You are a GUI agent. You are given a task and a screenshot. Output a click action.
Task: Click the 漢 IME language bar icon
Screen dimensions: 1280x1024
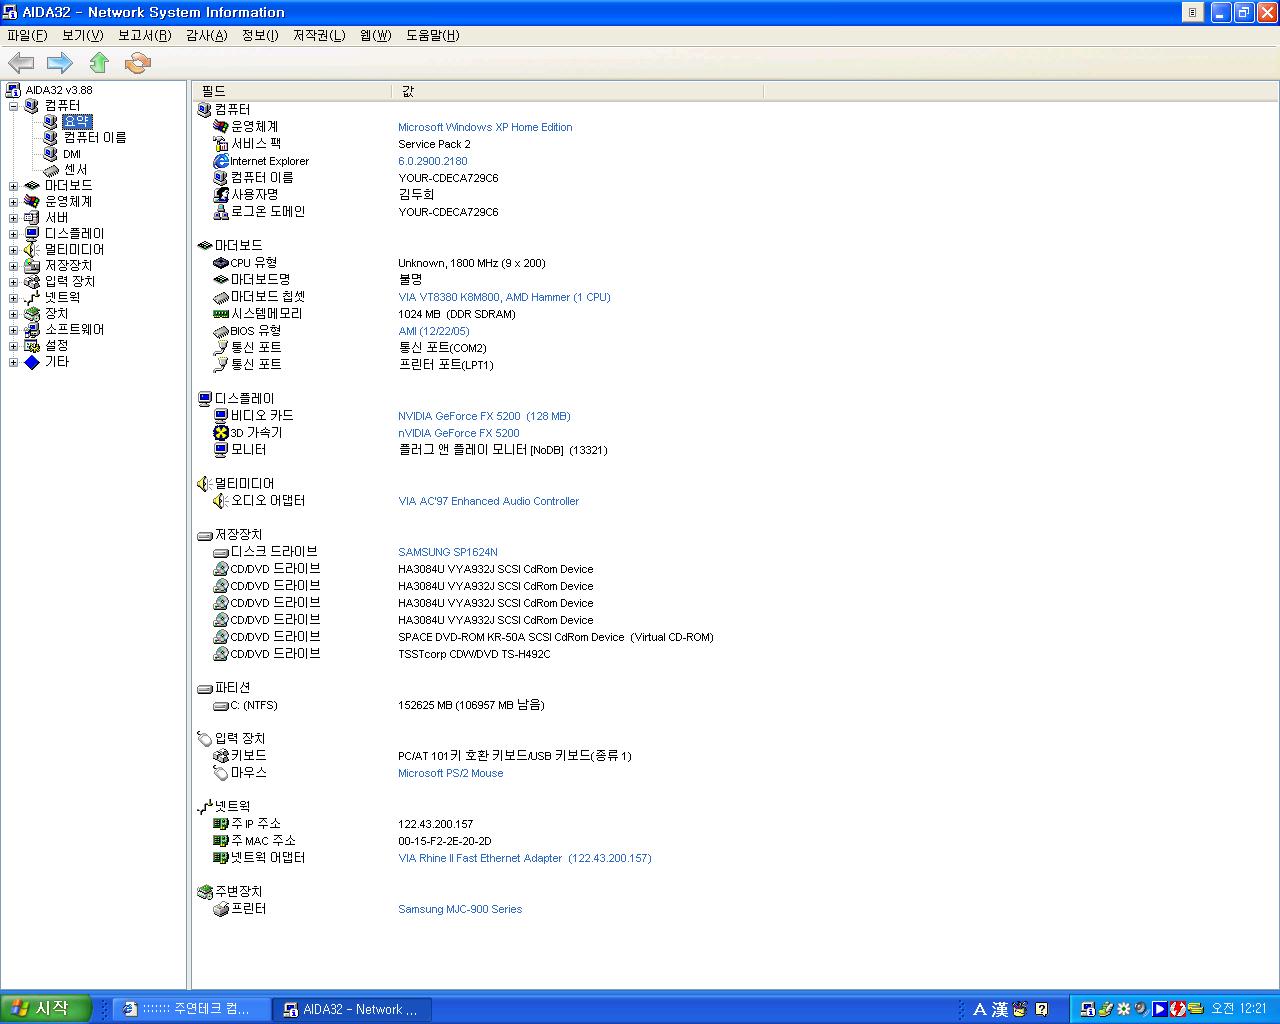click(999, 1009)
